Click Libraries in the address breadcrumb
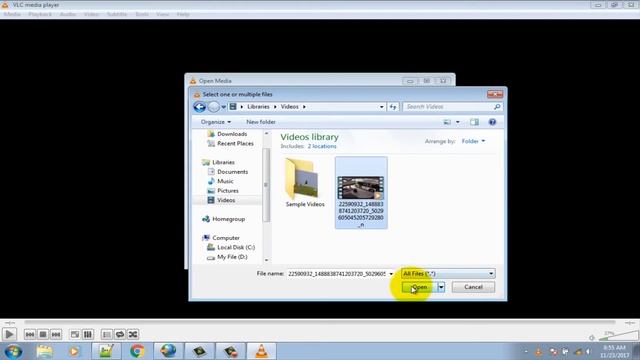 [x=258, y=107]
